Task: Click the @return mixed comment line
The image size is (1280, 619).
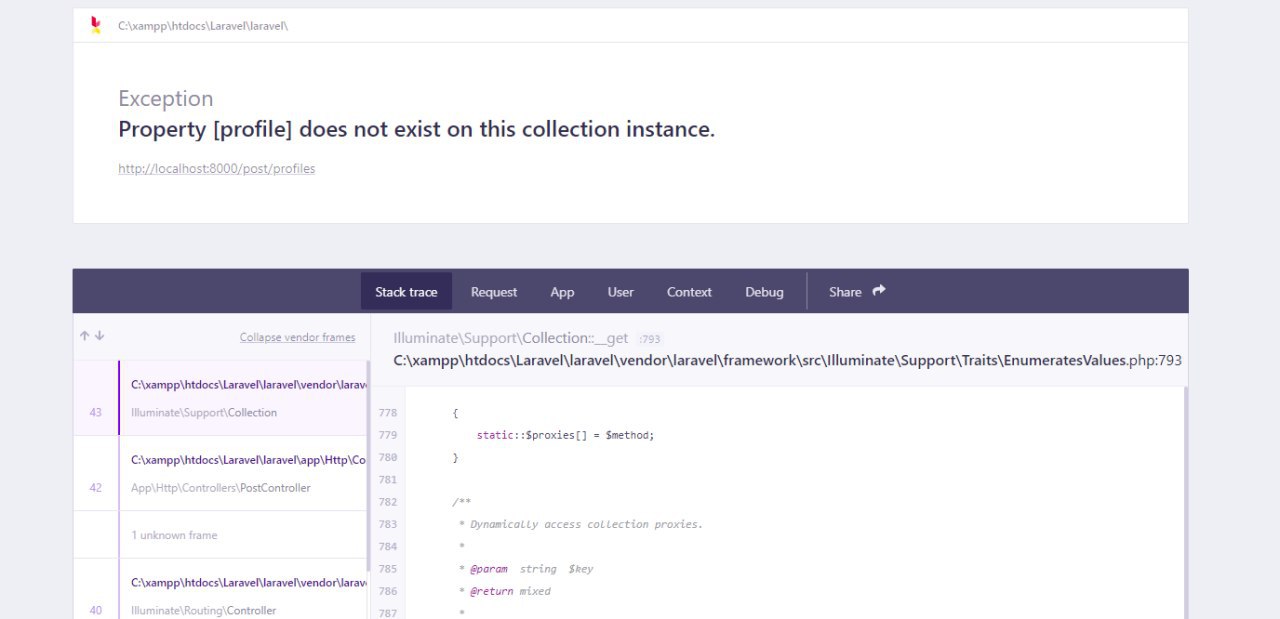Action: click(x=505, y=591)
